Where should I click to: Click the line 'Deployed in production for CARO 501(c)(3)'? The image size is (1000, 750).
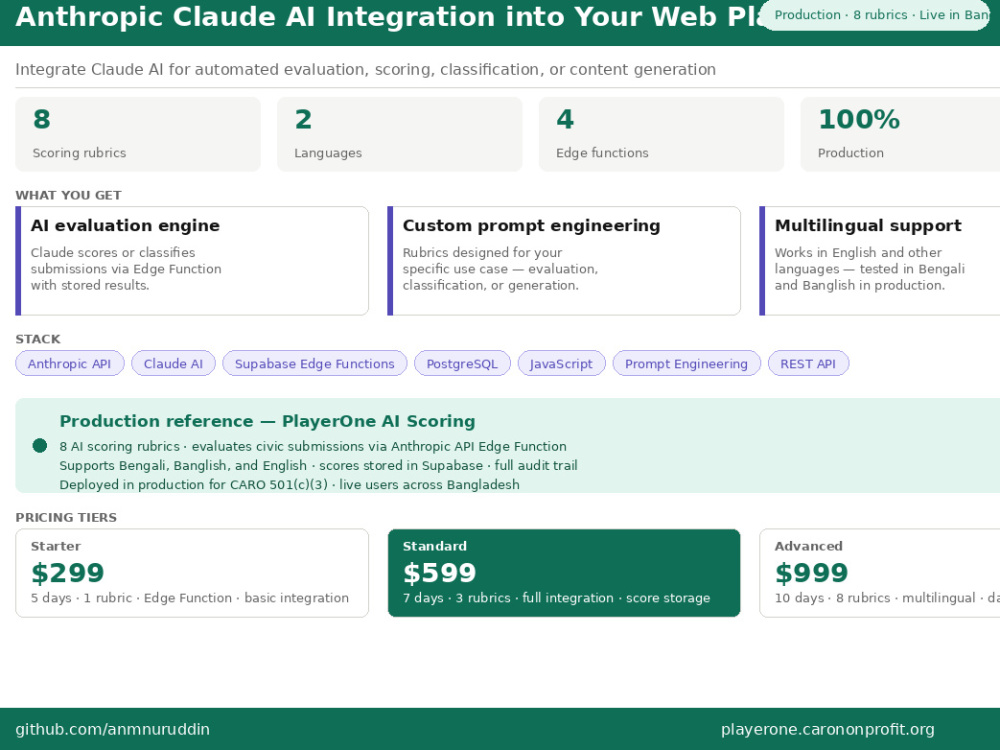click(290, 485)
